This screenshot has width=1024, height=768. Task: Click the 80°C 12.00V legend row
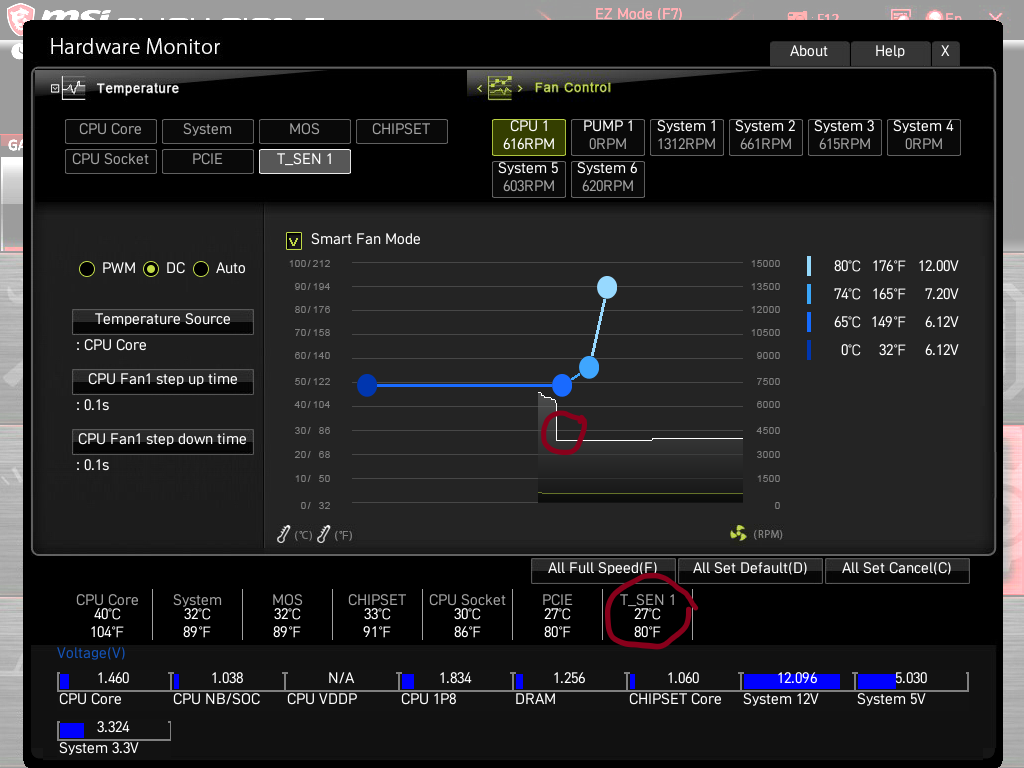tap(883, 266)
